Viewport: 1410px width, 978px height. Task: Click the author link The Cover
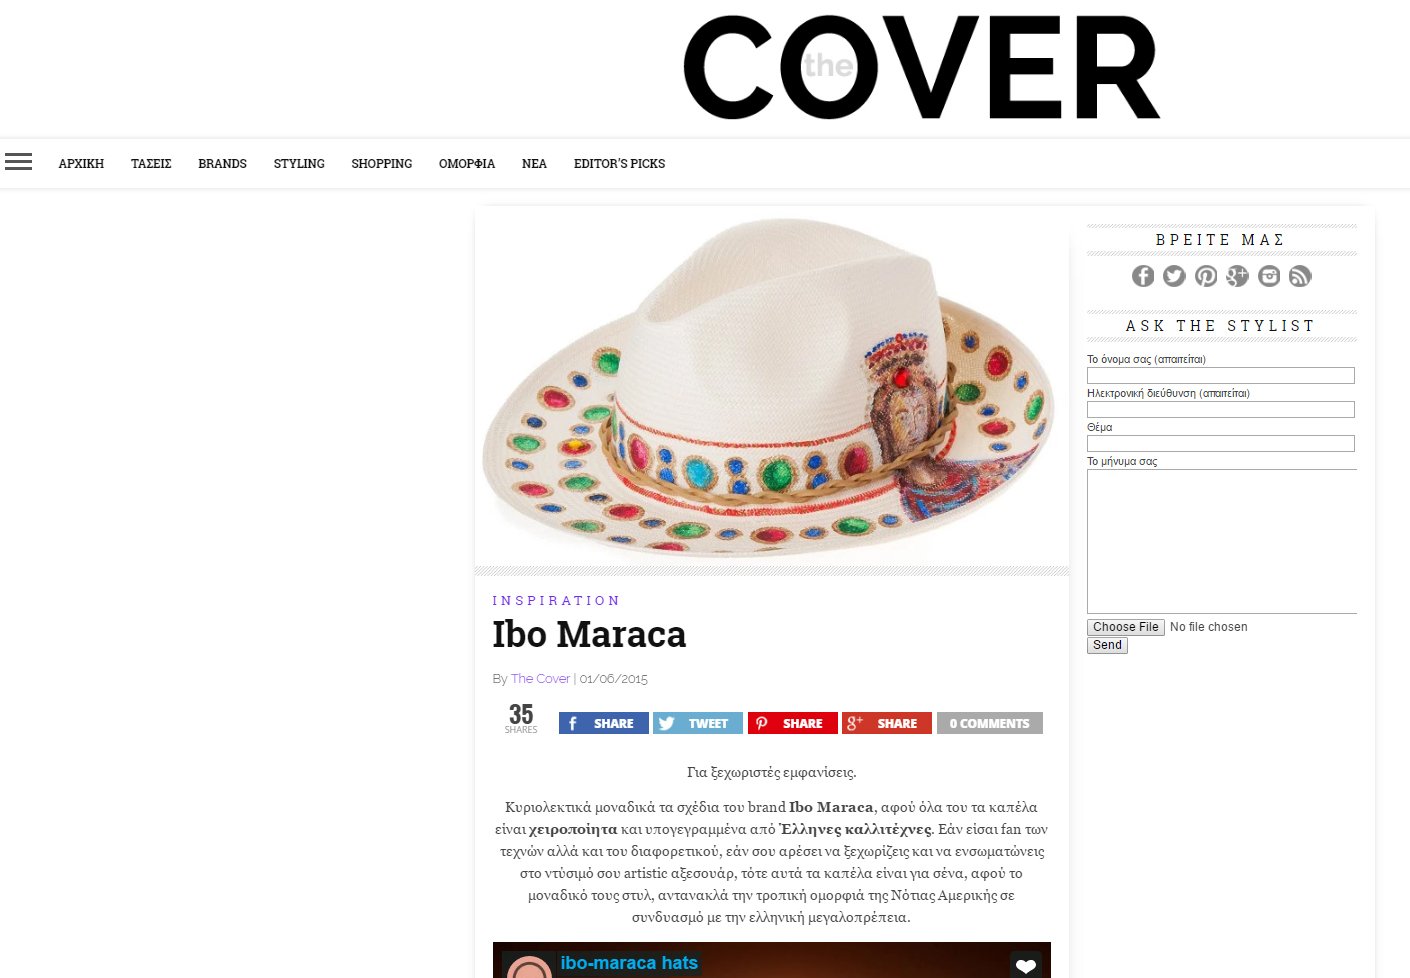tap(540, 678)
